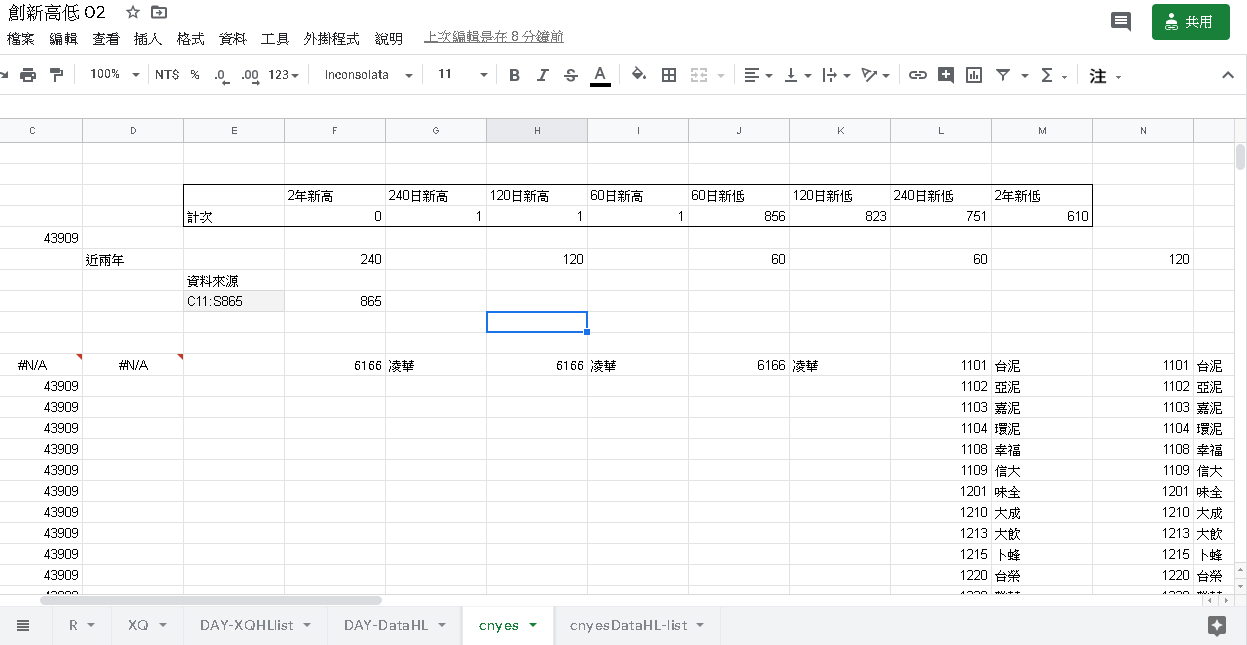Toggle bold formatting
1247x645 pixels.
click(514, 75)
